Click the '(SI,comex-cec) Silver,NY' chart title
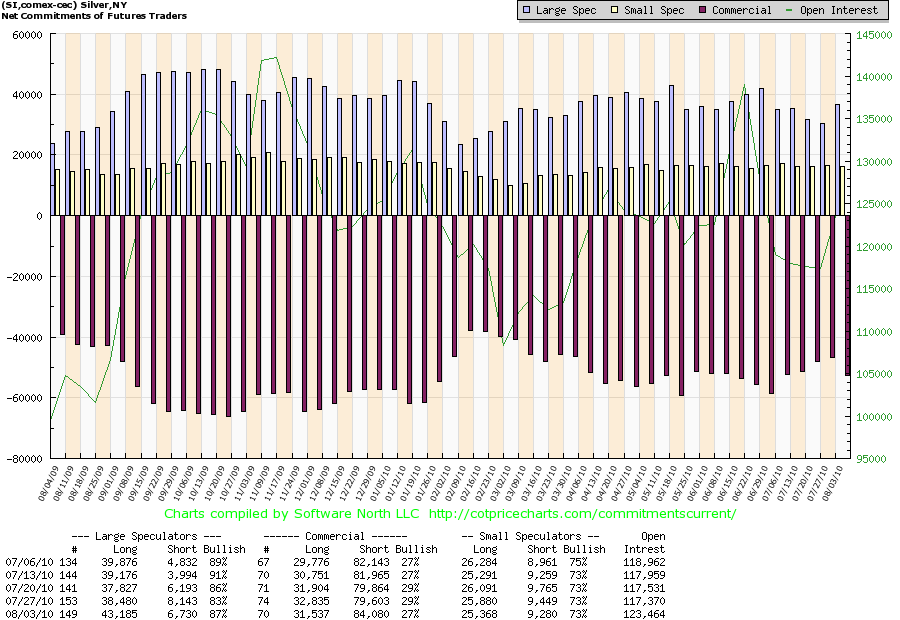 (72, 7)
